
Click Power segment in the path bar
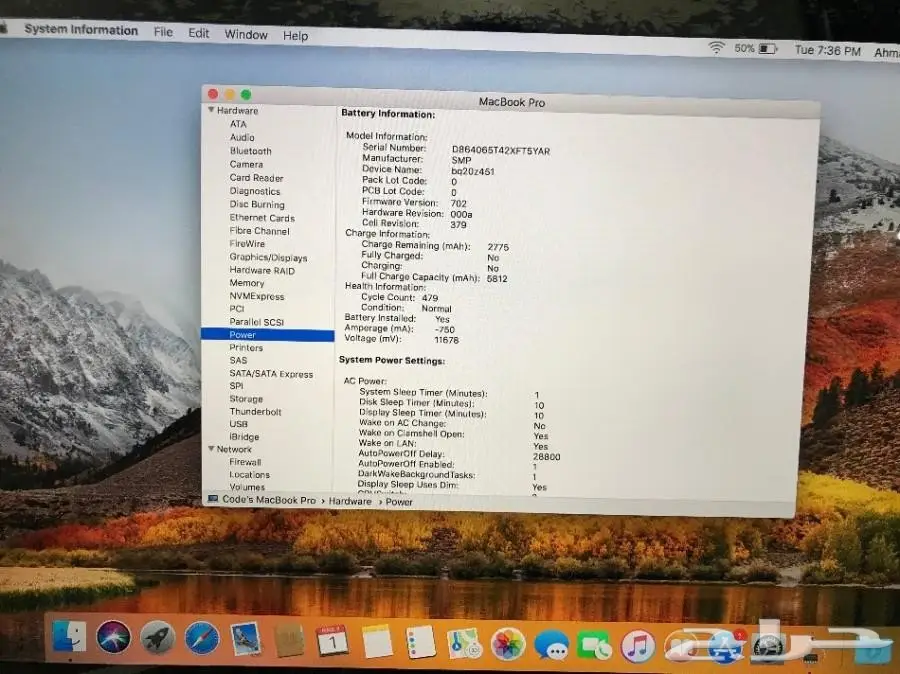(399, 502)
